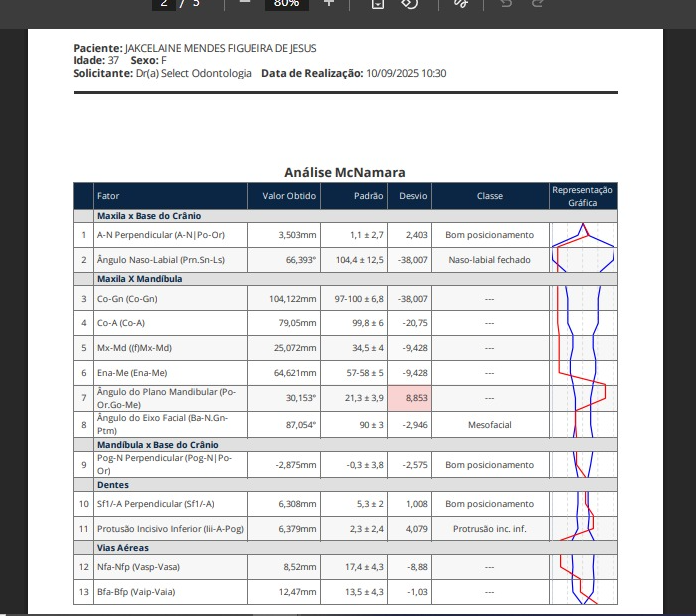Click the '21,3 ± 3,9' standard cell
The width and height of the screenshot is (696, 616).
click(354, 398)
